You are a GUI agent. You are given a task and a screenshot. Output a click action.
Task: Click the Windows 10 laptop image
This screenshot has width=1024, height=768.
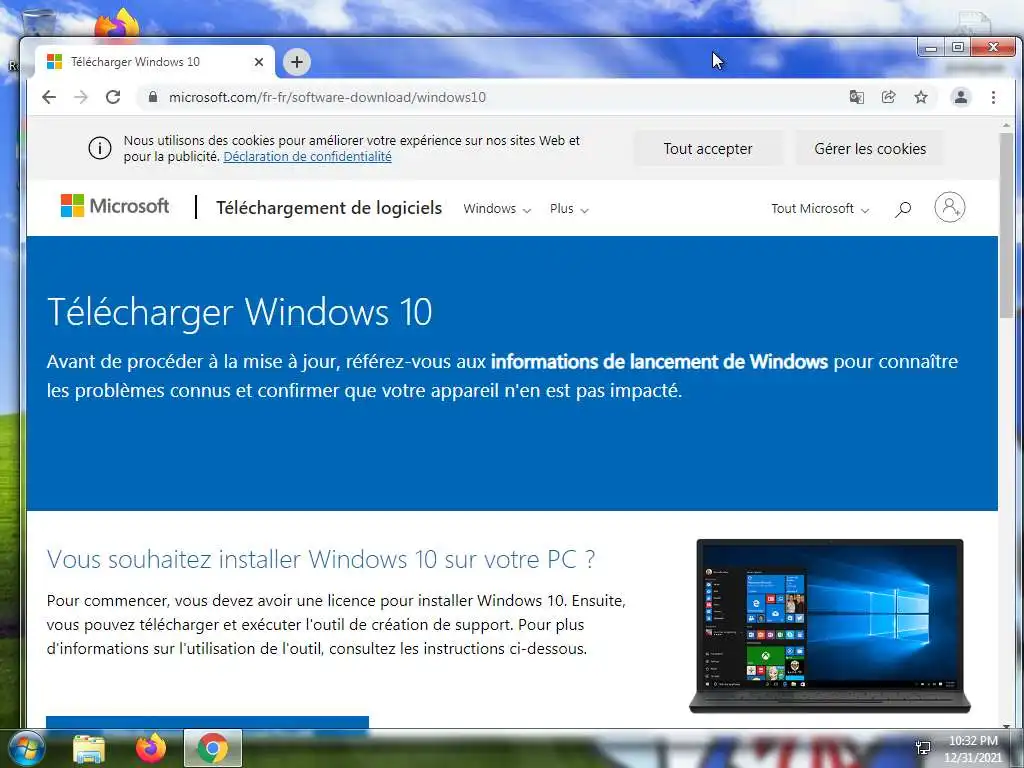pos(829,626)
